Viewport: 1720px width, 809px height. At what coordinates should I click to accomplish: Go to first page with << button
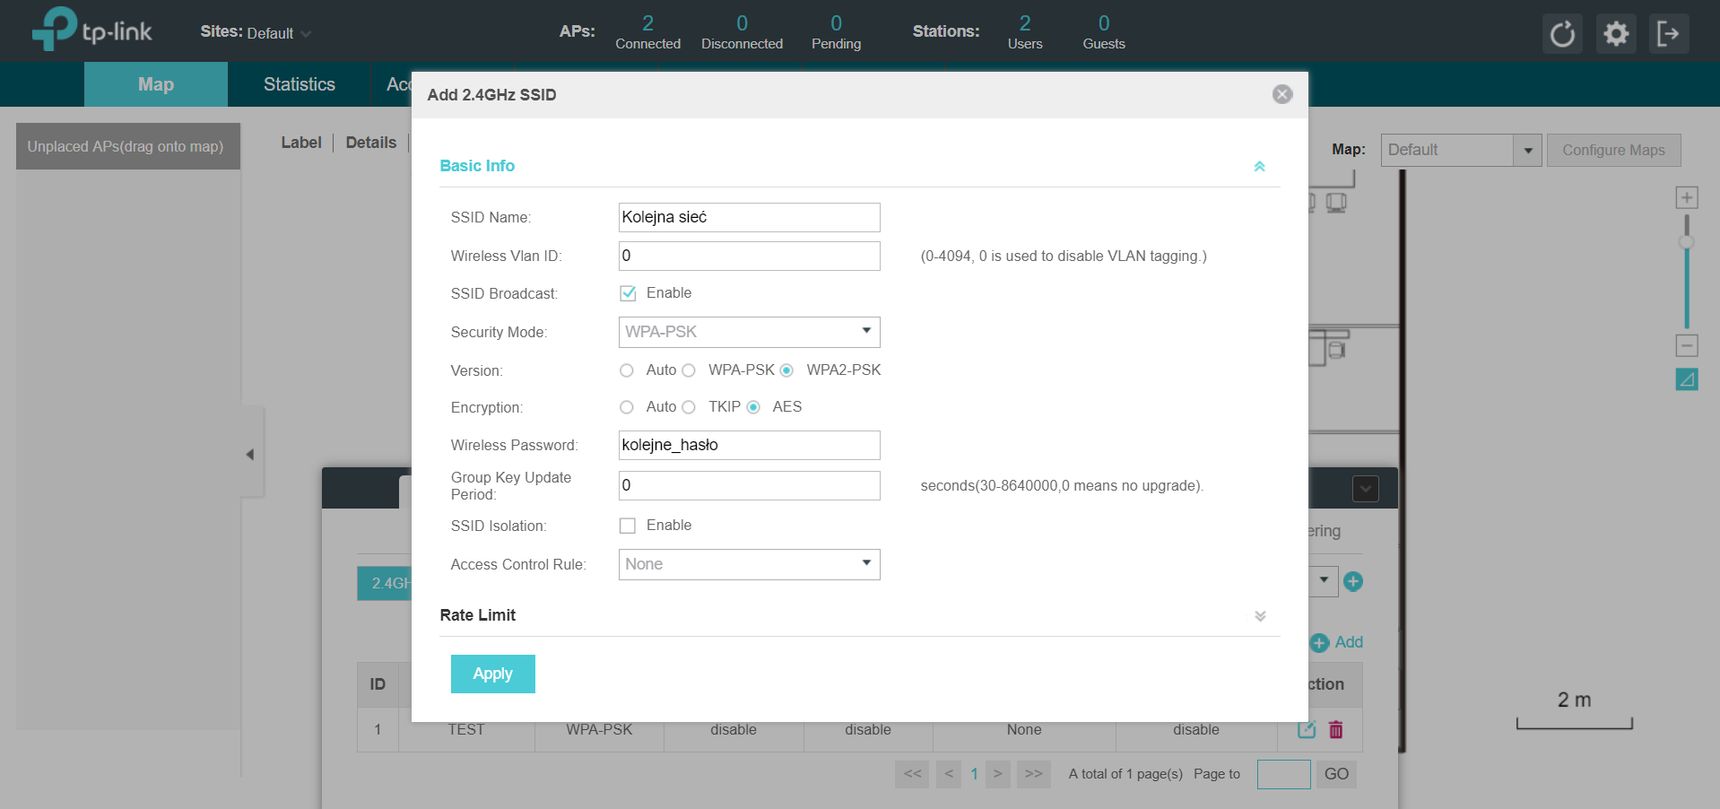(x=913, y=774)
